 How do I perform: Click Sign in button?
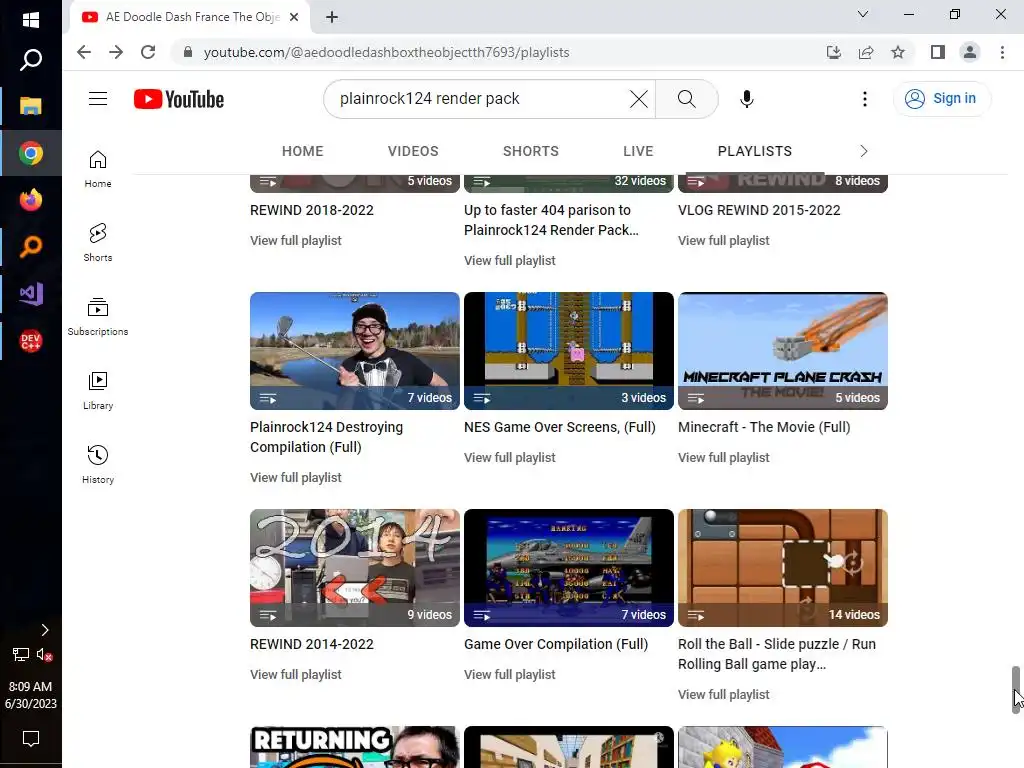click(941, 99)
